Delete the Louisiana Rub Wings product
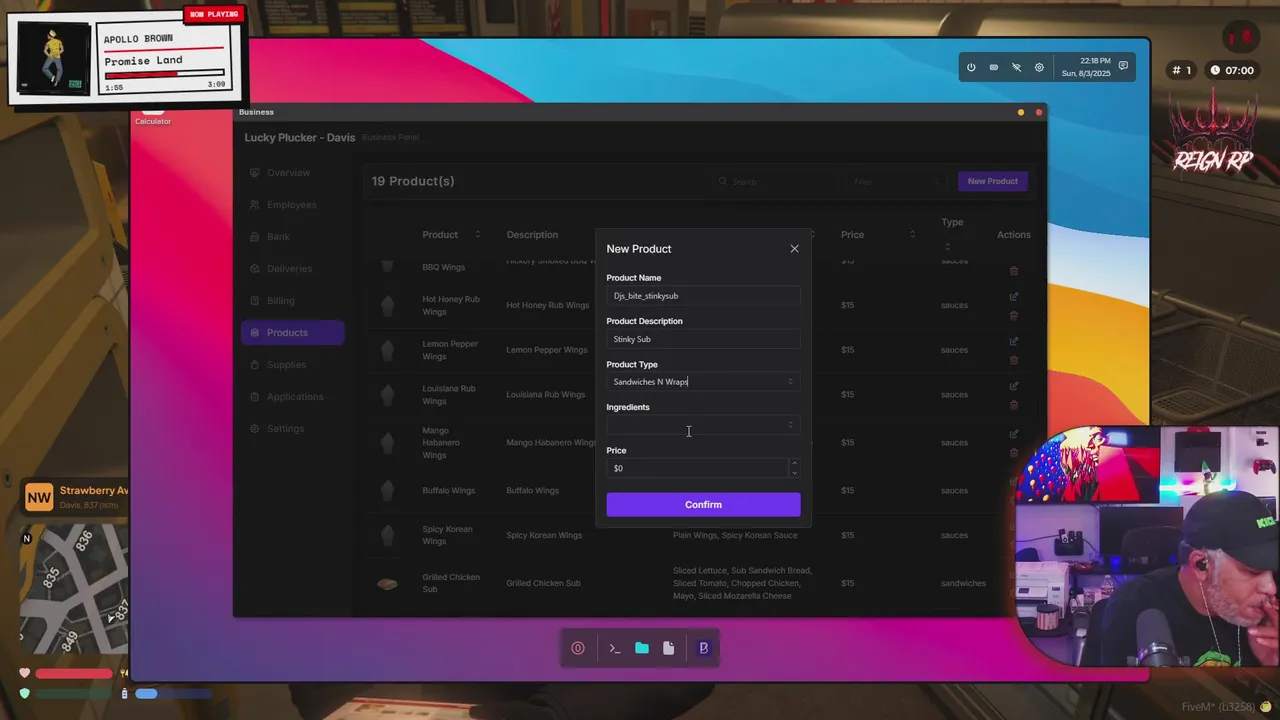The image size is (1280, 720). click(x=1014, y=404)
